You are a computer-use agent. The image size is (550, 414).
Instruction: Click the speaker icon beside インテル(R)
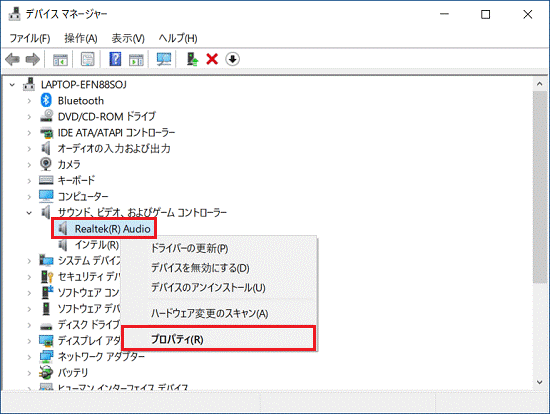[63, 245]
